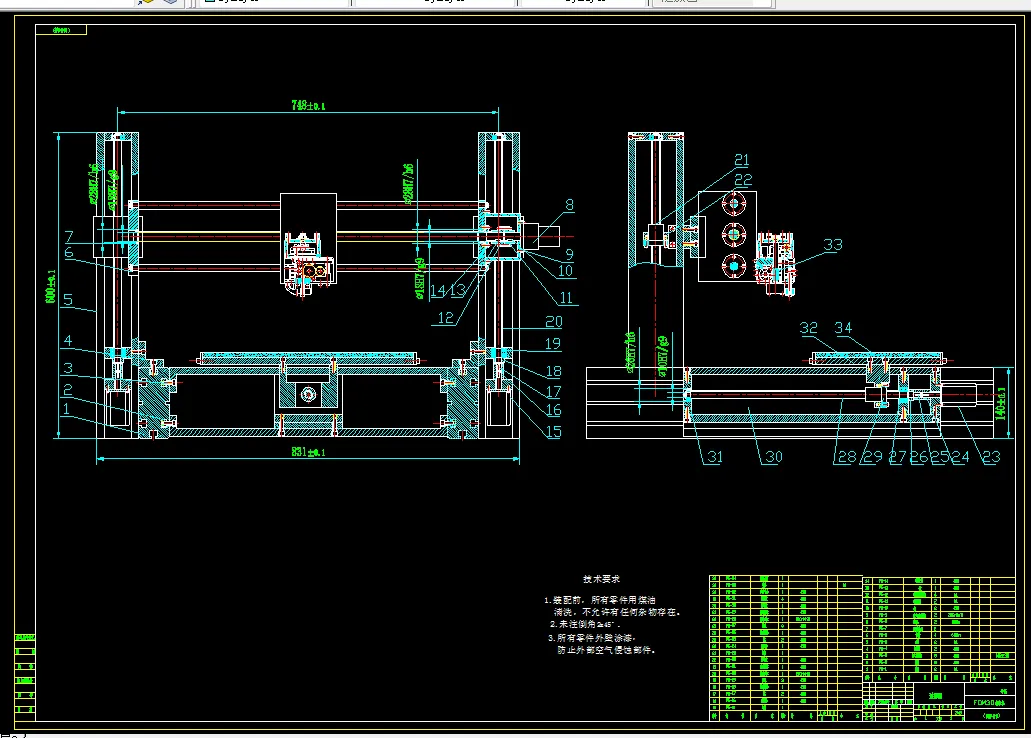Image resolution: width=1031 pixels, height=738 pixels.
Task: Click the 600±0.1 vertical height dimension
Action: [x=52, y=285]
